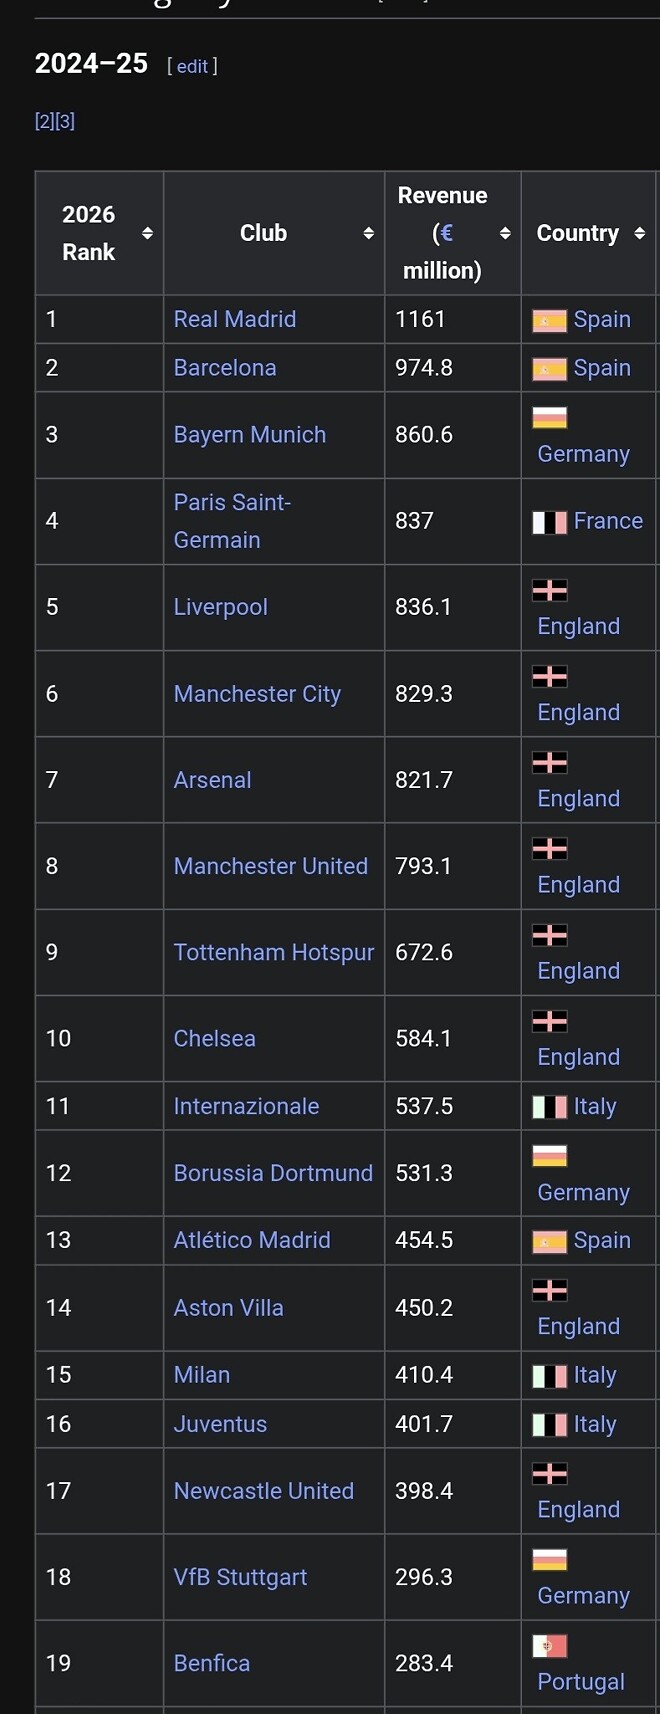Open Portugal country link
Screen dimensions: 660x1714
coord(581,1682)
